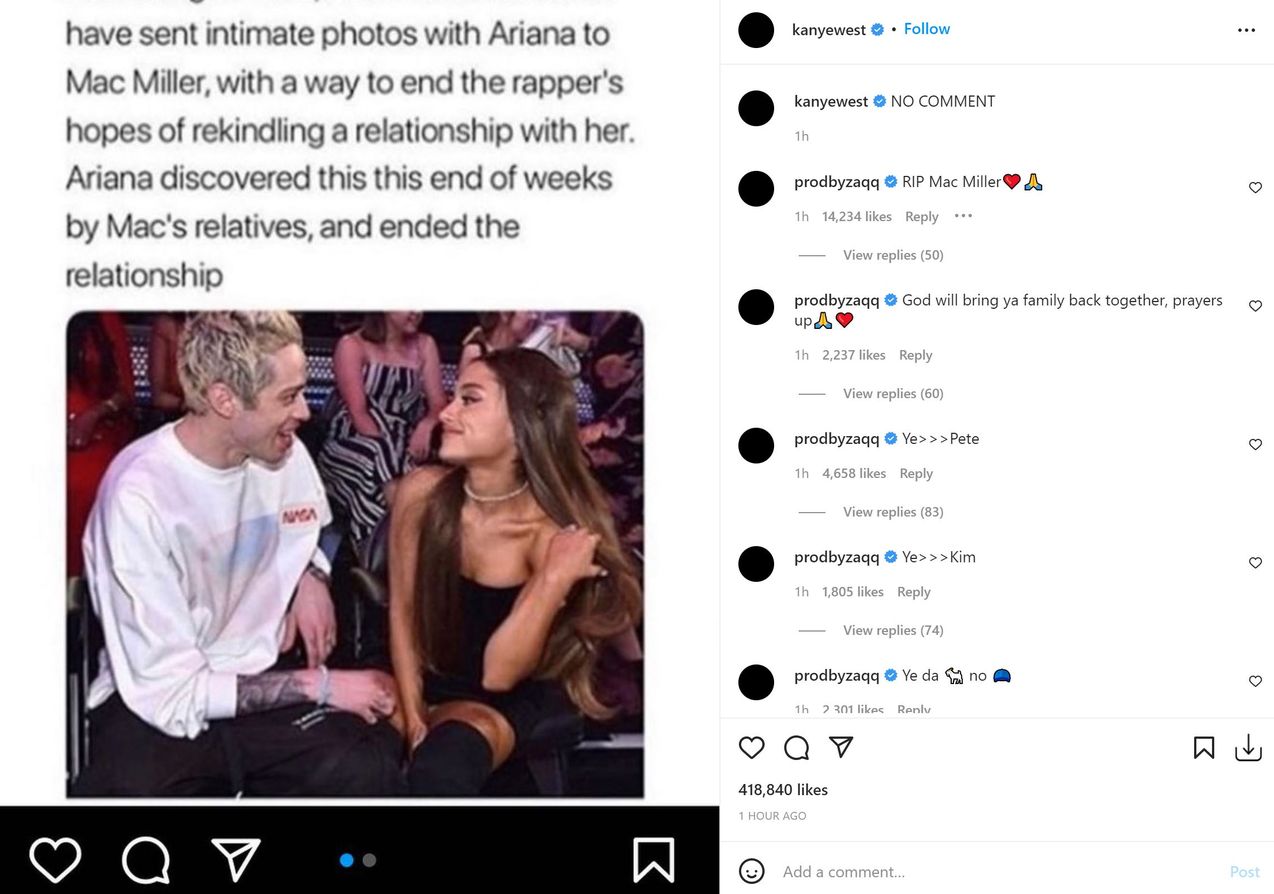Tap the large heart icon below the image
The height and width of the screenshot is (894, 1274).
55,859
